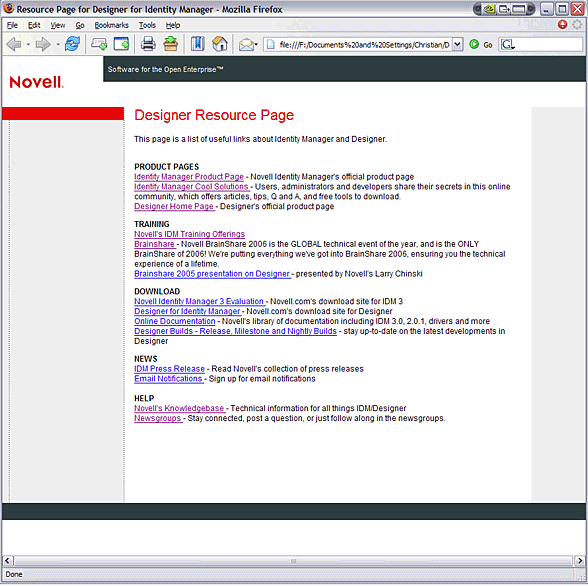
Task: Click the Online Documentation link
Action: (175, 321)
